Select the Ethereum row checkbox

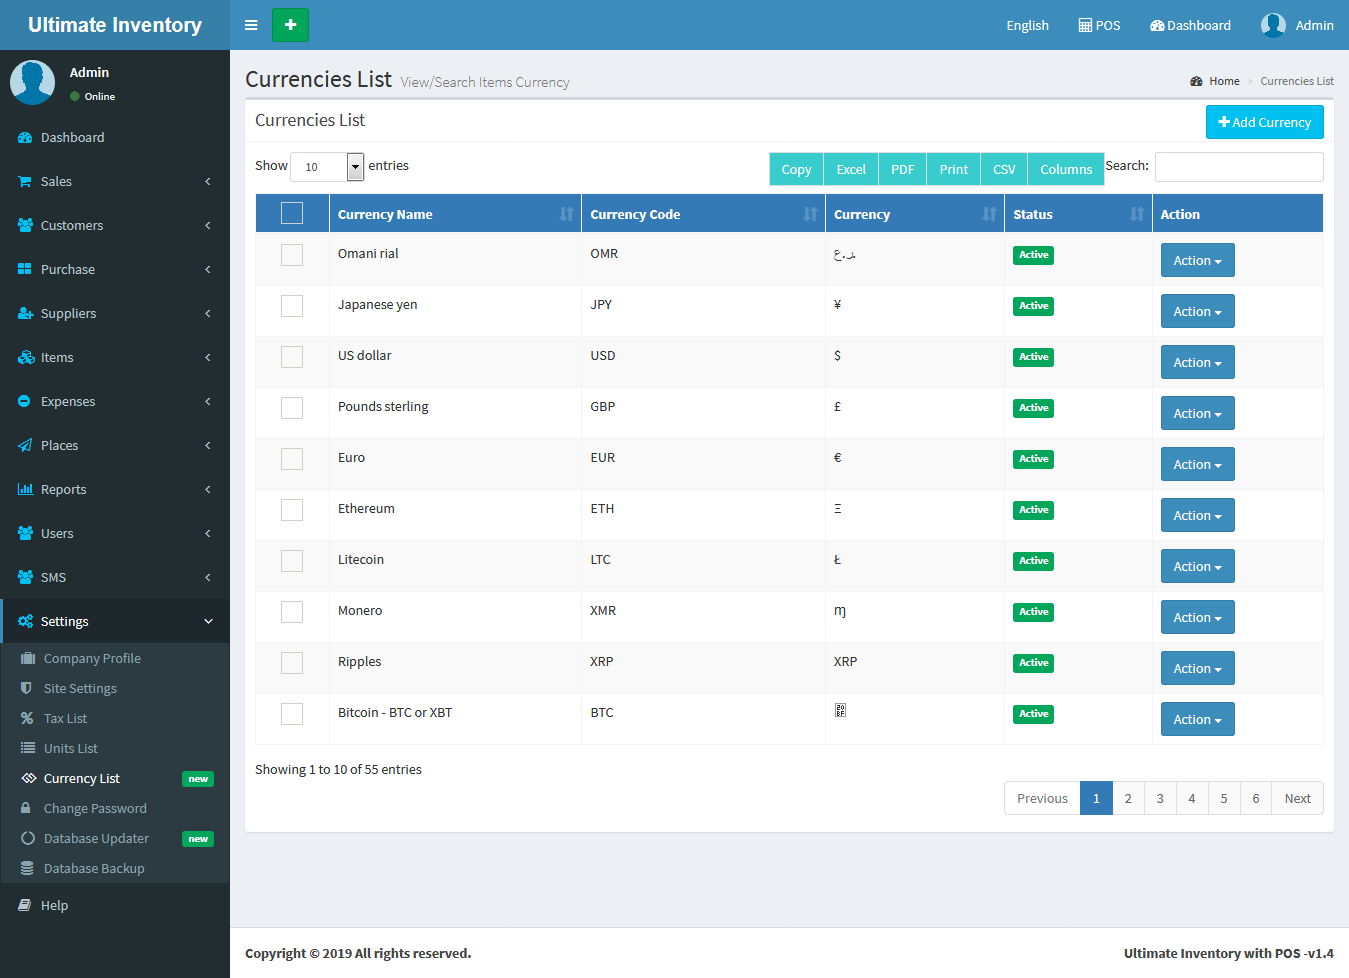tap(292, 510)
